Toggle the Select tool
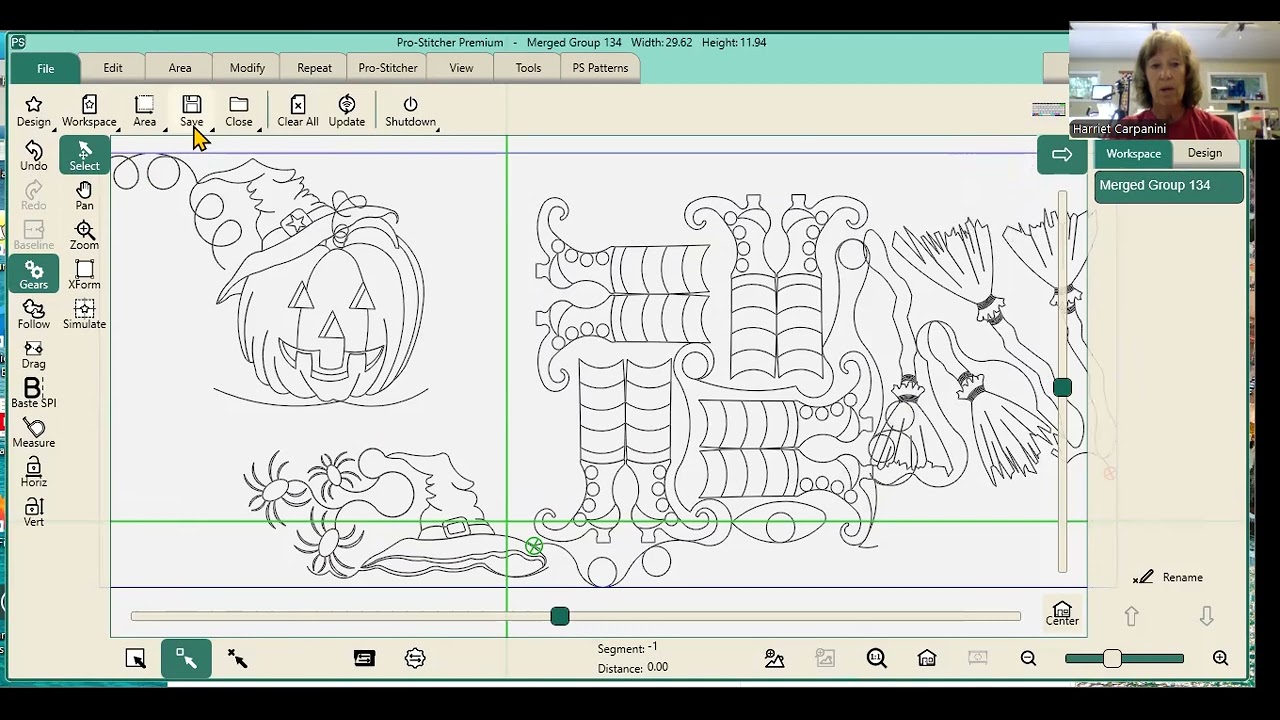The width and height of the screenshot is (1280, 720). click(x=84, y=155)
